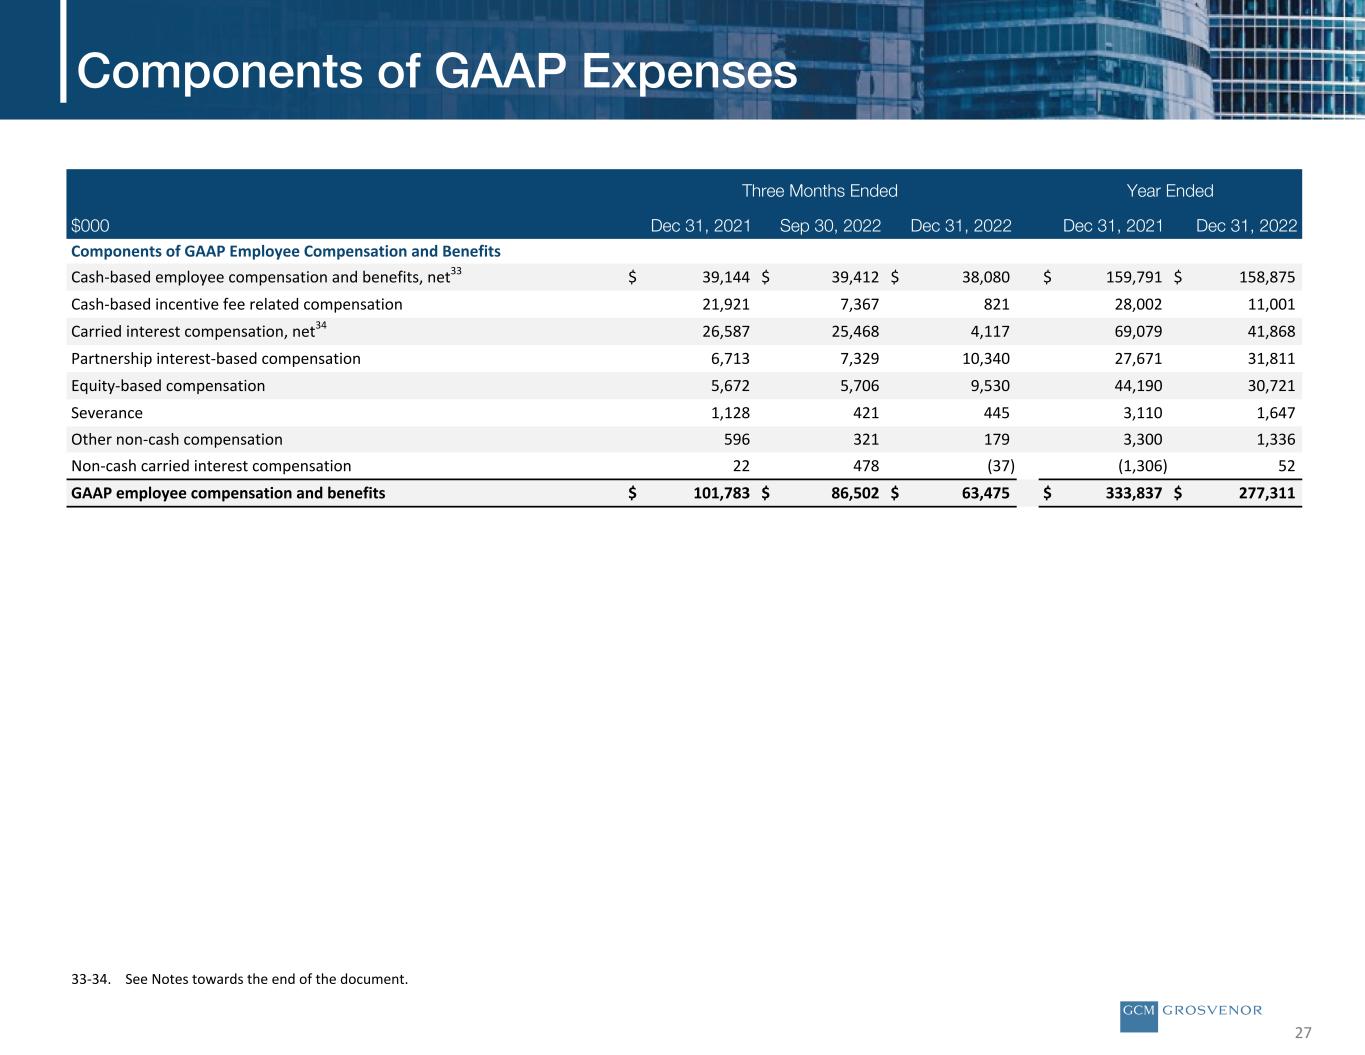The width and height of the screenshot is (1365, 1055).
Task: Select the Three Months Ended header
Action: tap(819, 191)
